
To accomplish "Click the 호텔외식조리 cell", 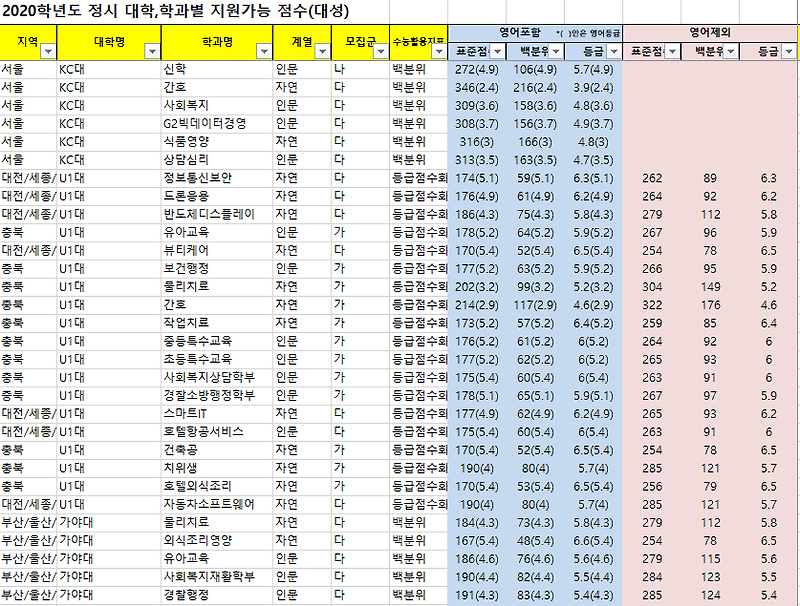I will point(217,486).
